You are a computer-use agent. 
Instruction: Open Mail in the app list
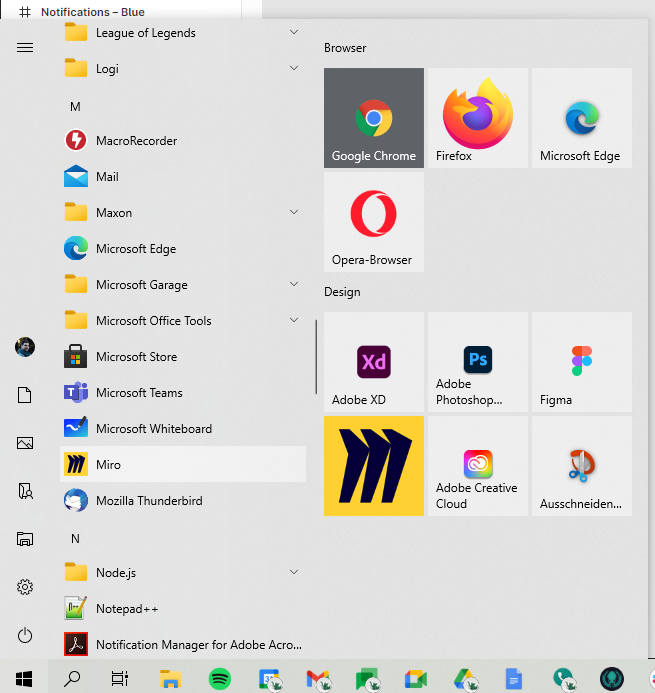(x=183, y=177)
